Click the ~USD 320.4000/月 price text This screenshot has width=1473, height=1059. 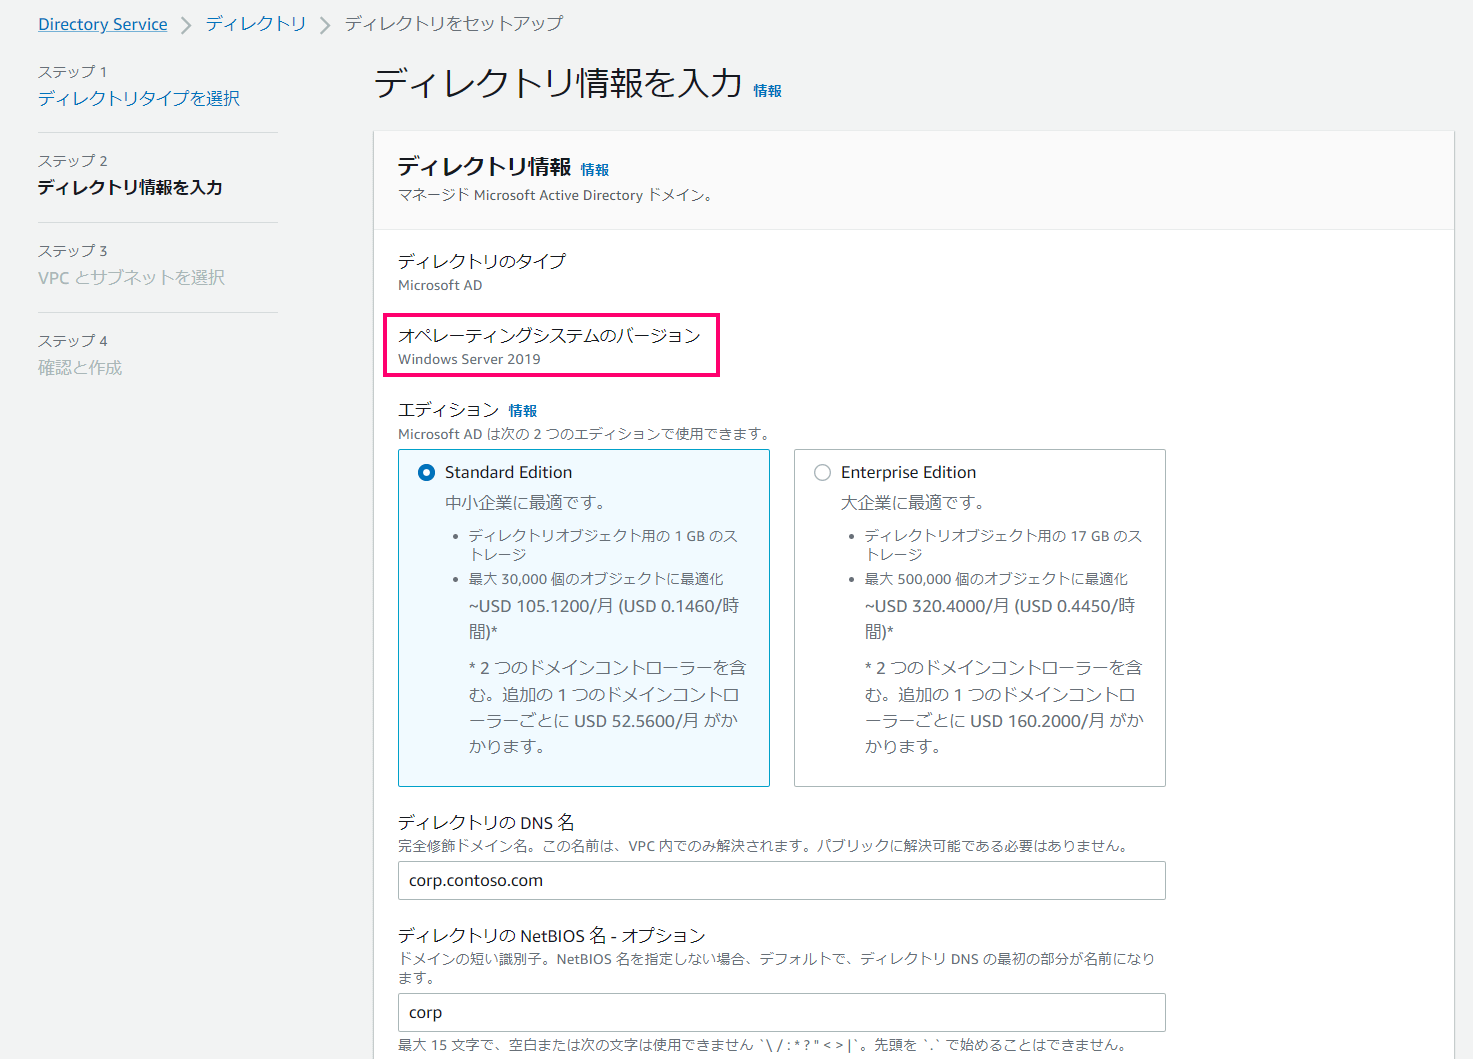coord(1001,618)
